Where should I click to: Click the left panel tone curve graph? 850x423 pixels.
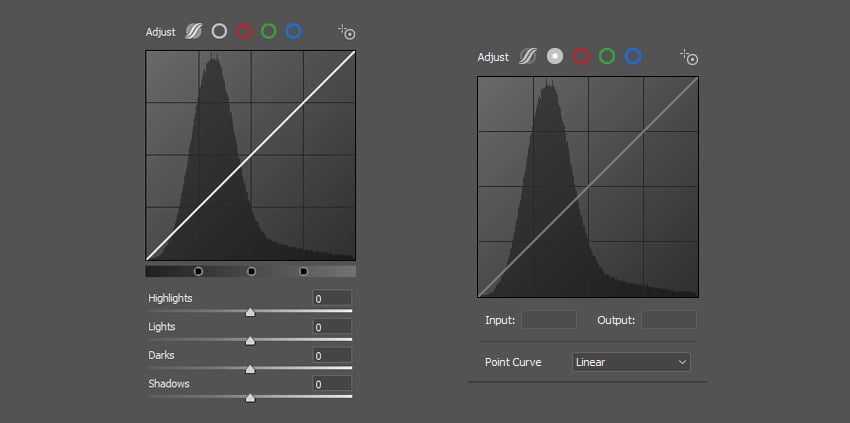click(250, 156)
